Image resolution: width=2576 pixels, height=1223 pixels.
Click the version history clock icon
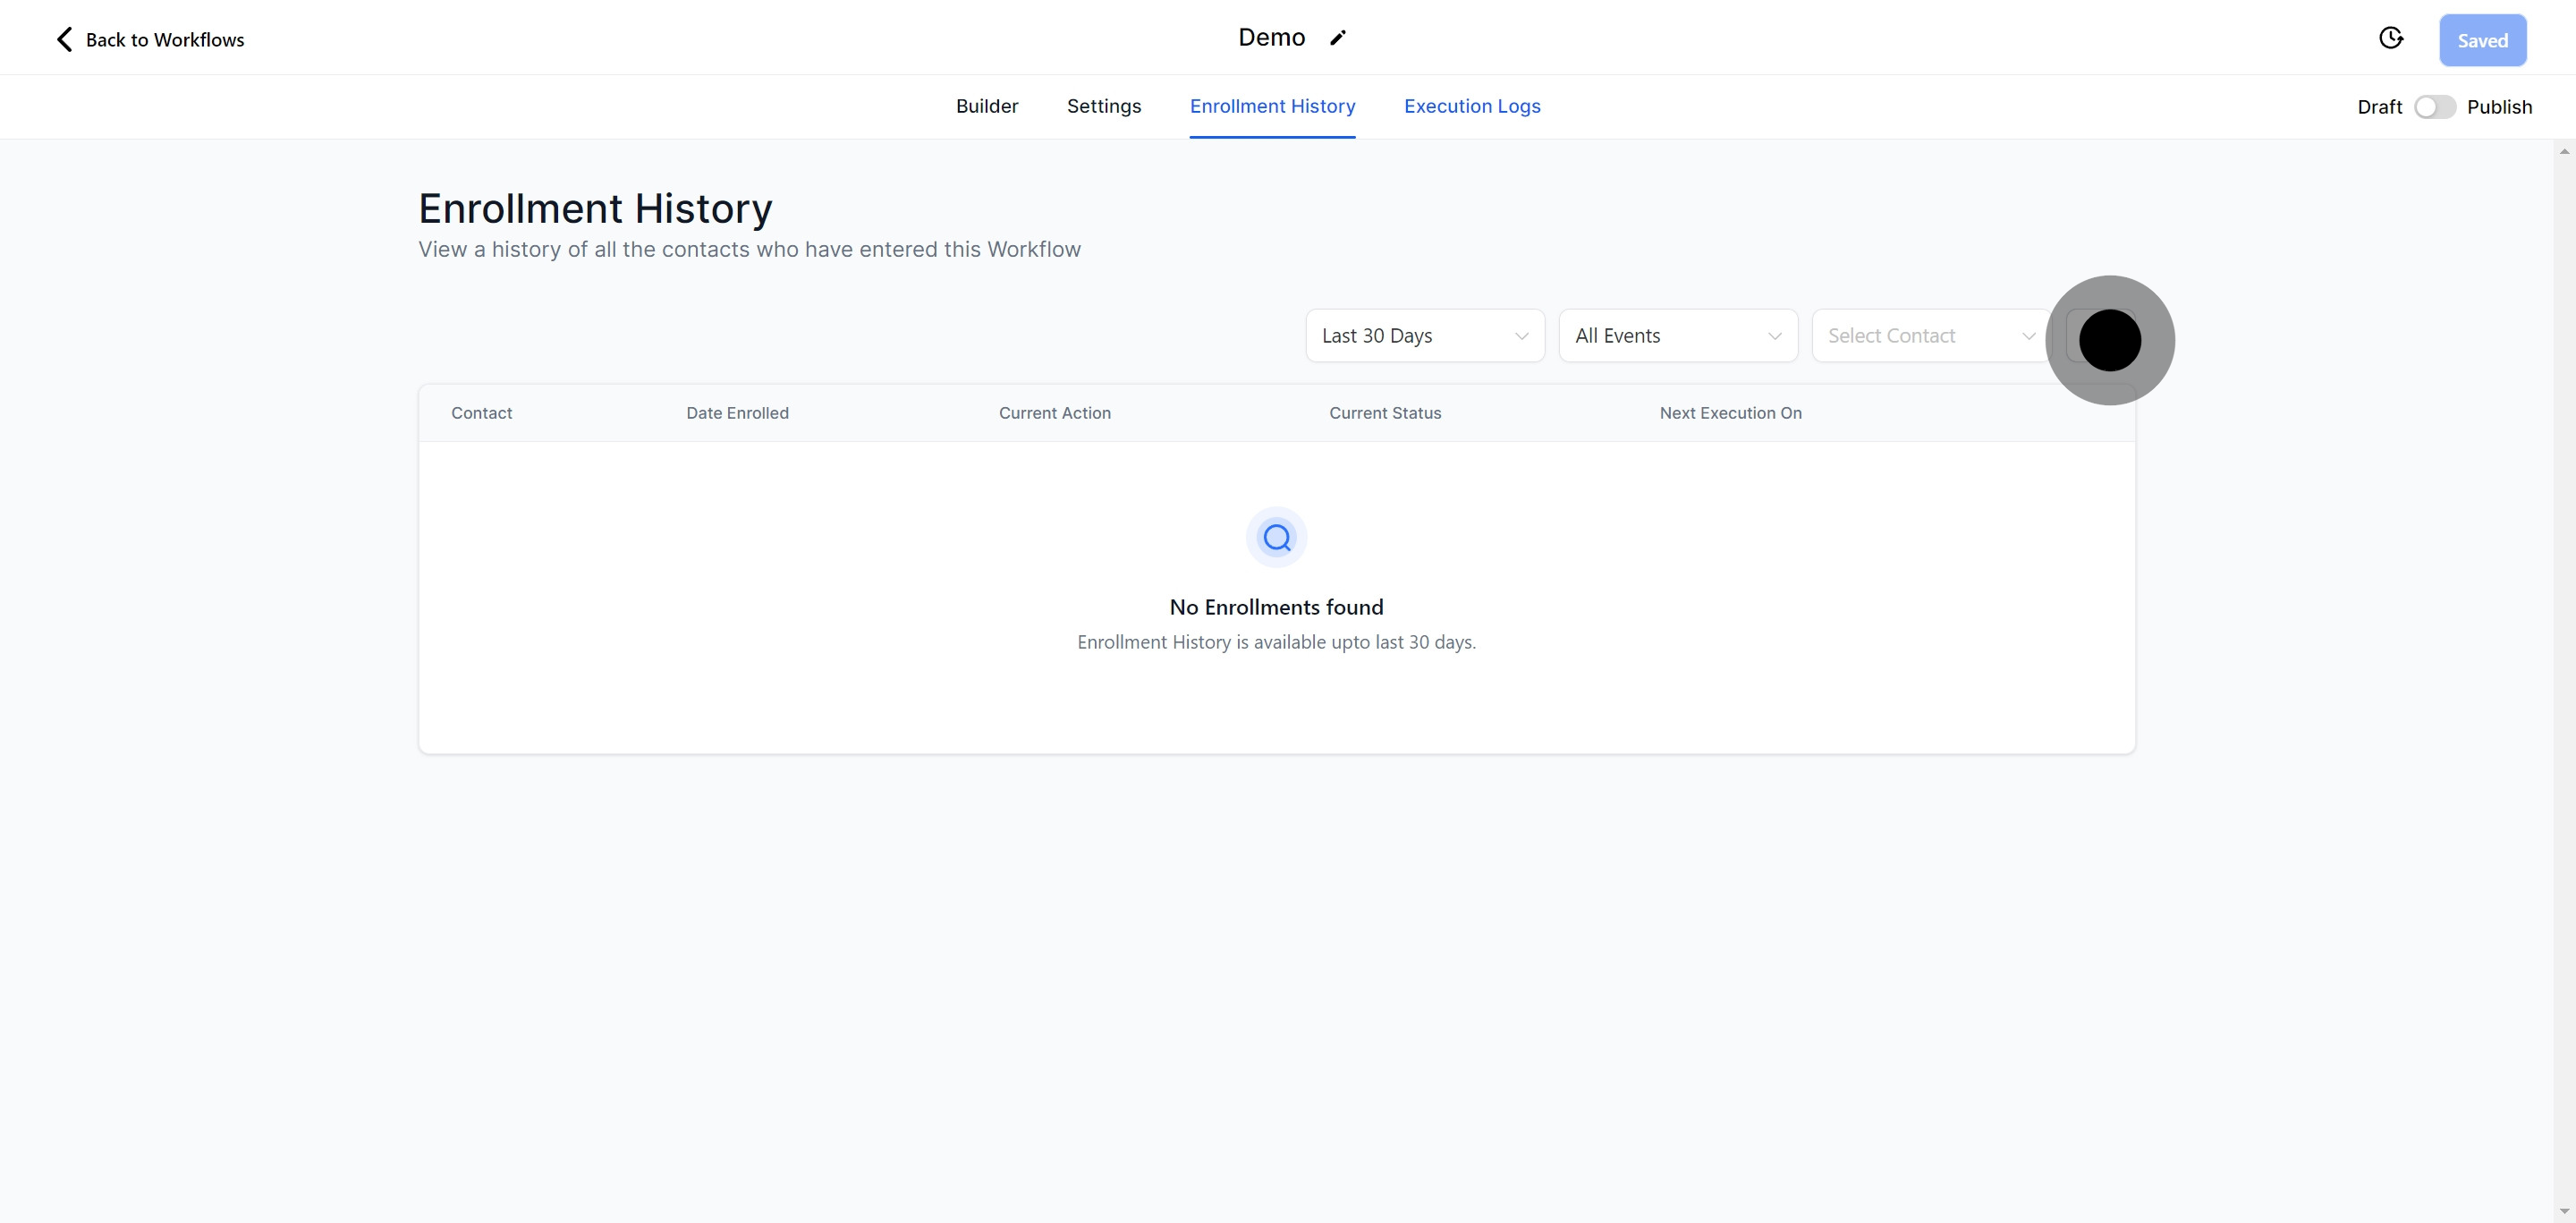(x=2391, y=37)
